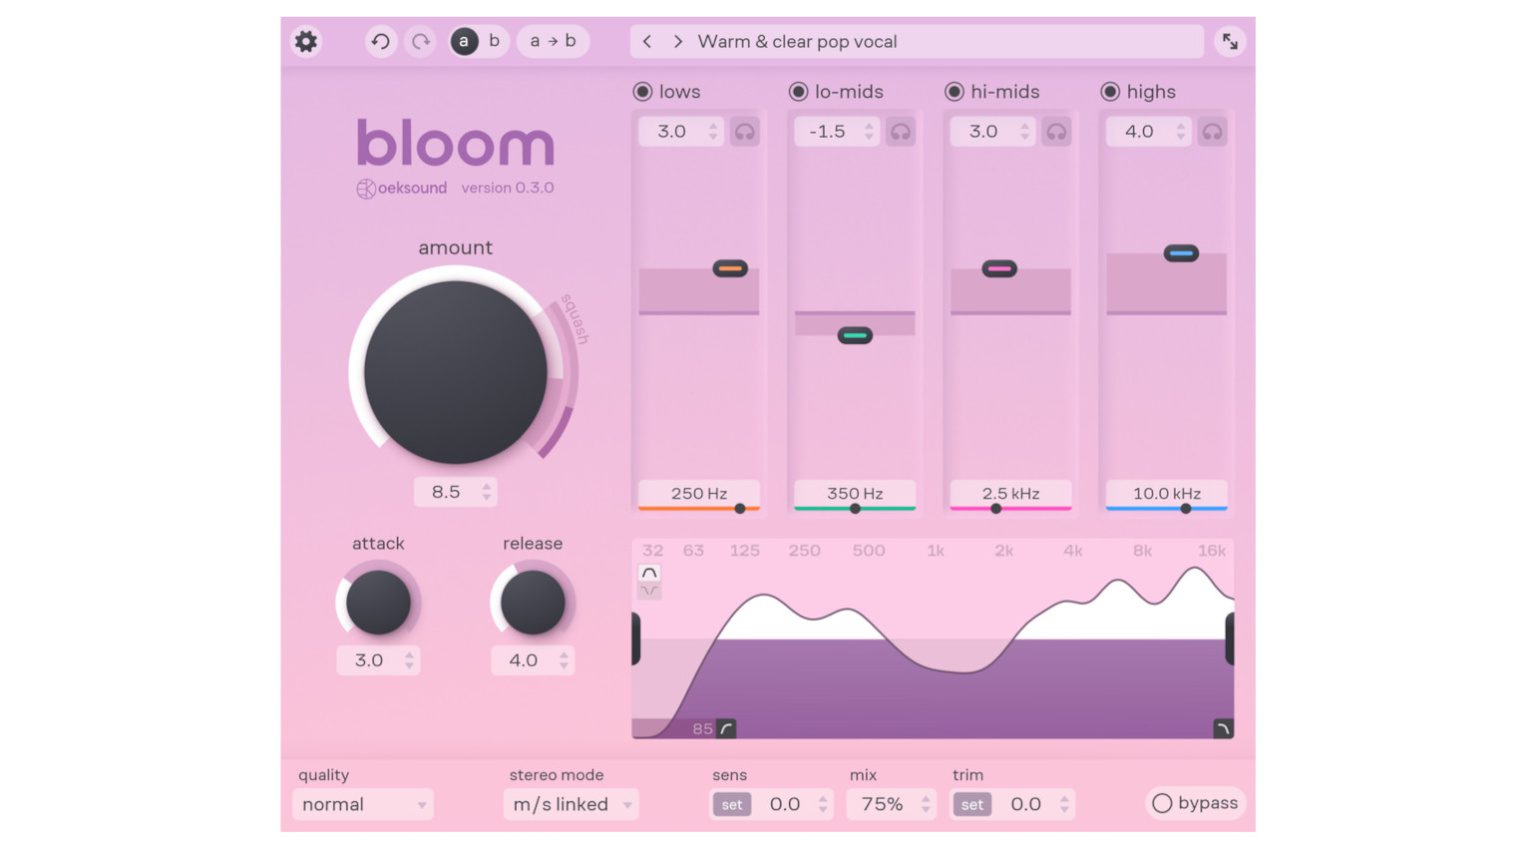Disable the hi-mids band radio toggle

953,91
